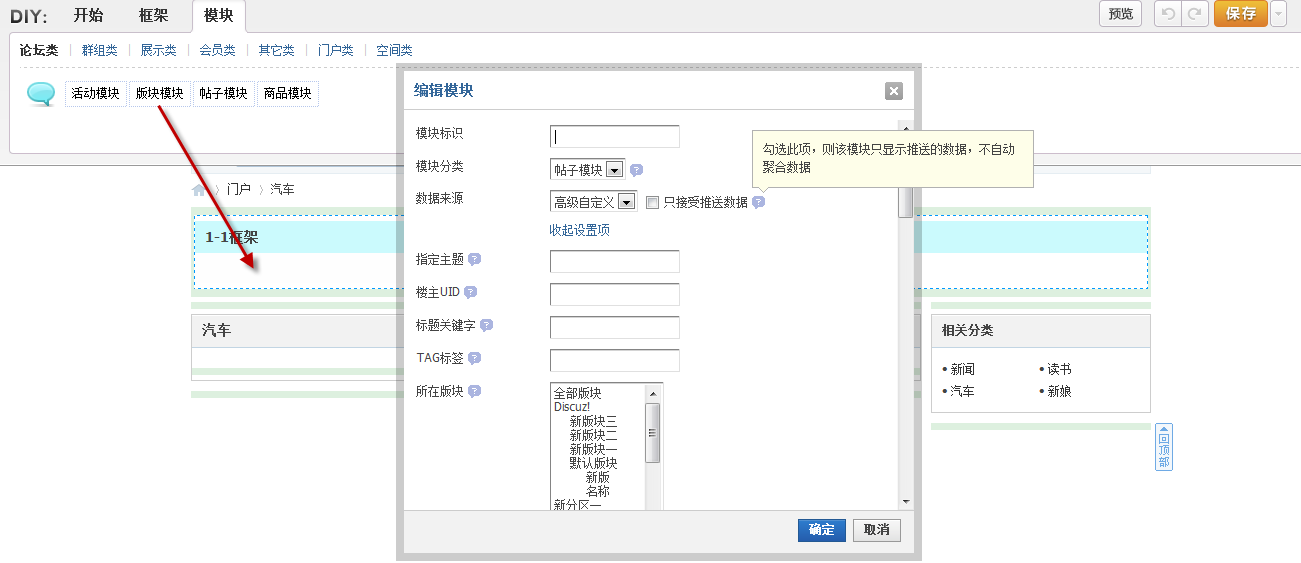Close the 编辑模块 dialog with the X
The height and width of the screenshot is (563, 1301).
894,91
